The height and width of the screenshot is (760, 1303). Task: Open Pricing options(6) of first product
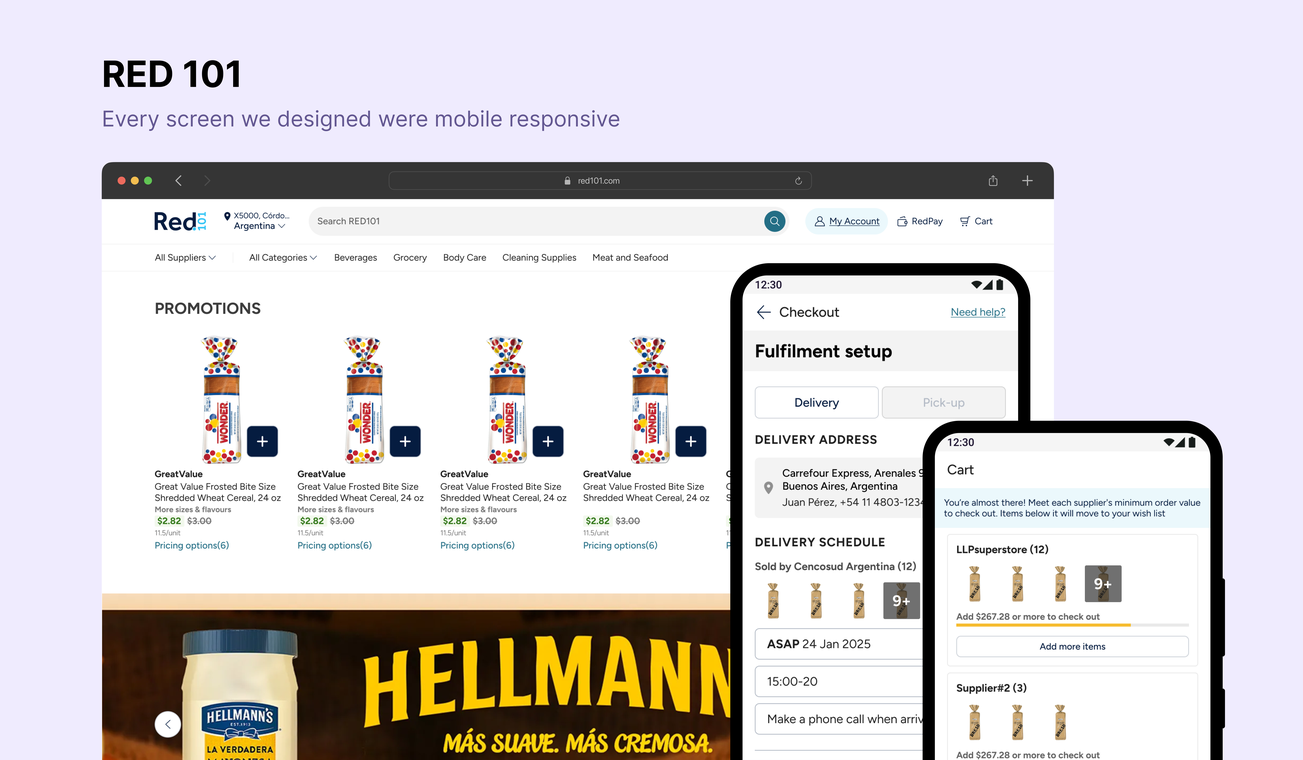click(x=192, y=546)
